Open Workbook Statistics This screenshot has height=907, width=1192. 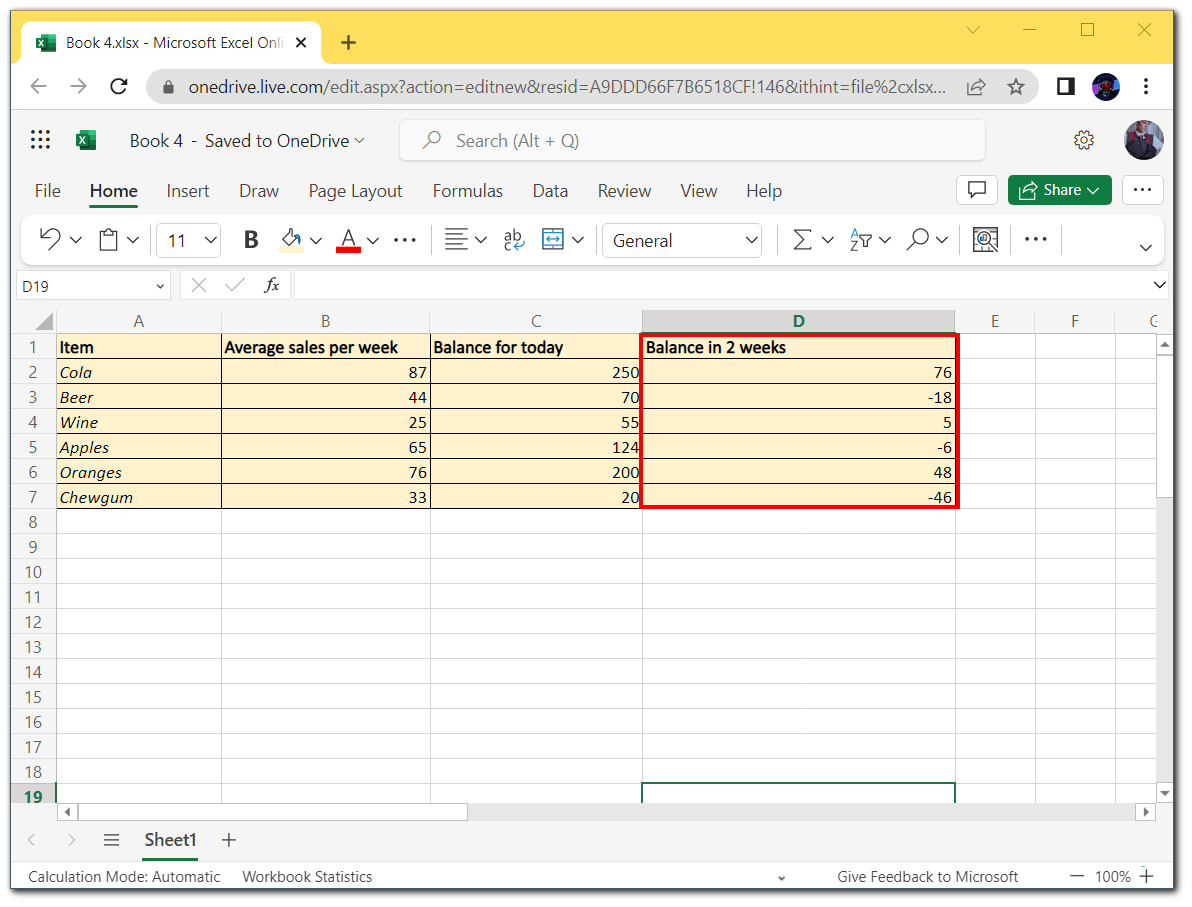coord(307,877)
